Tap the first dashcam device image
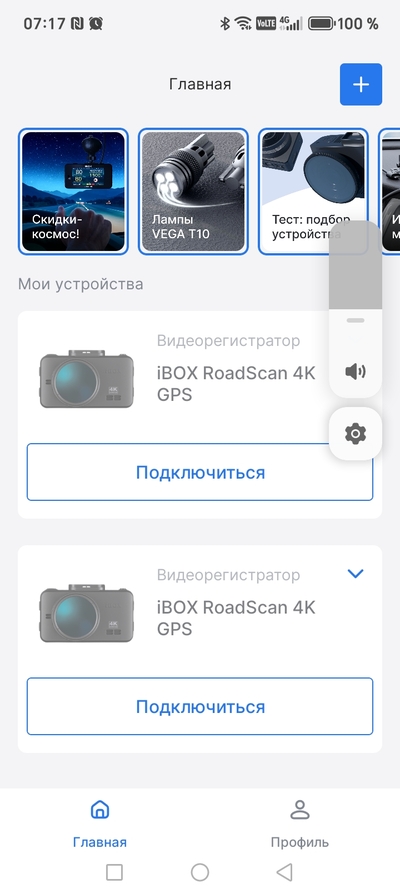Viewport: 400px width, 894px height. tap(87, 379)
